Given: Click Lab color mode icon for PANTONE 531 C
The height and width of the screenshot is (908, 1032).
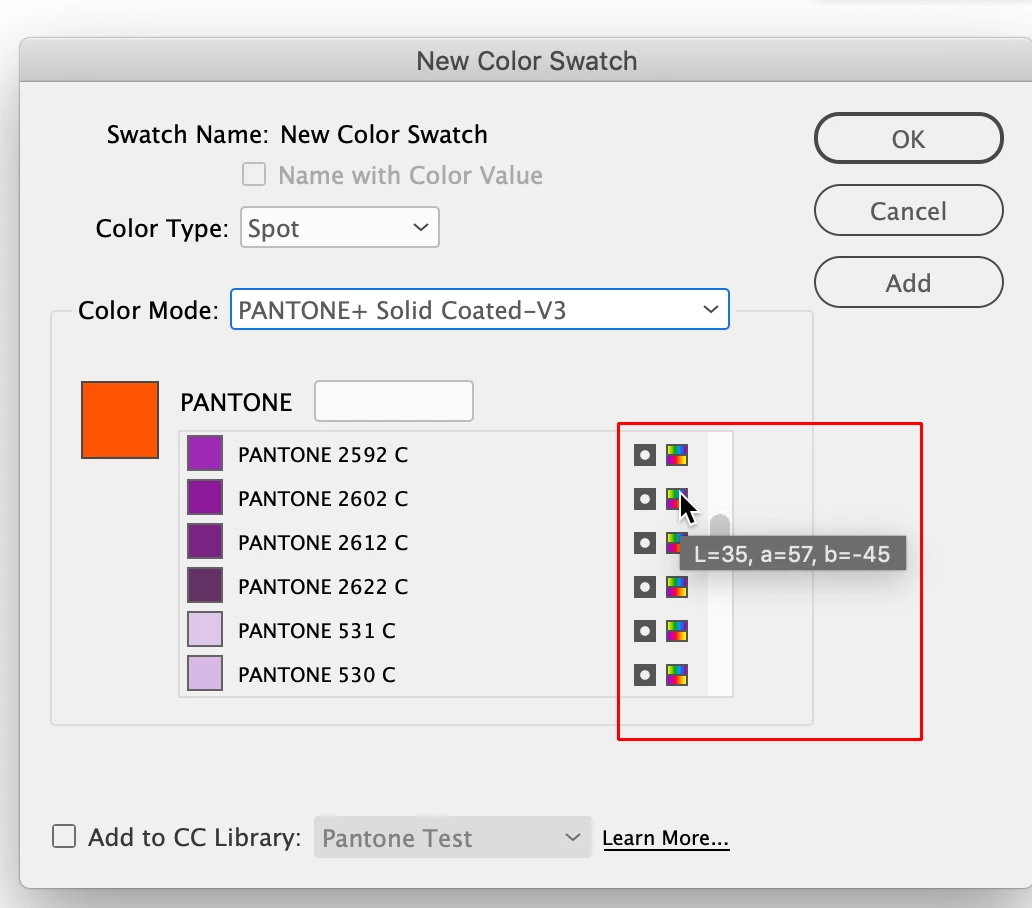Looking at the screenshot, I should click(x=677, y=631).
